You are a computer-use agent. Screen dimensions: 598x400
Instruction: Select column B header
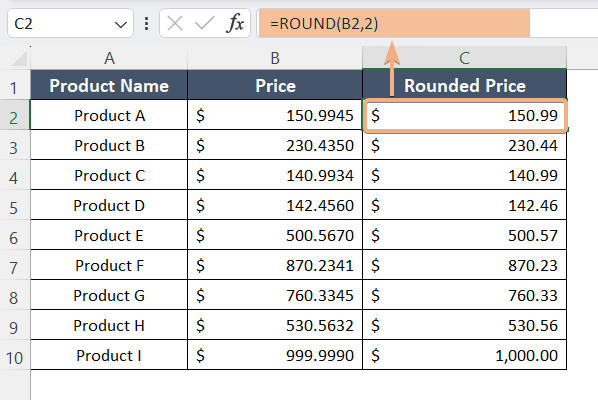pos(275,58)
